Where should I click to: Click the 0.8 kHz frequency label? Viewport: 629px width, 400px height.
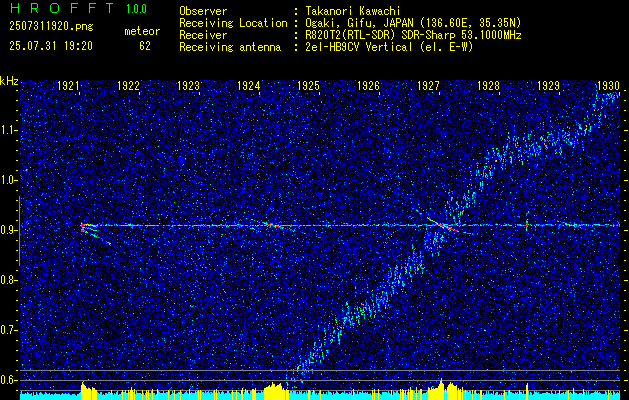9,280
